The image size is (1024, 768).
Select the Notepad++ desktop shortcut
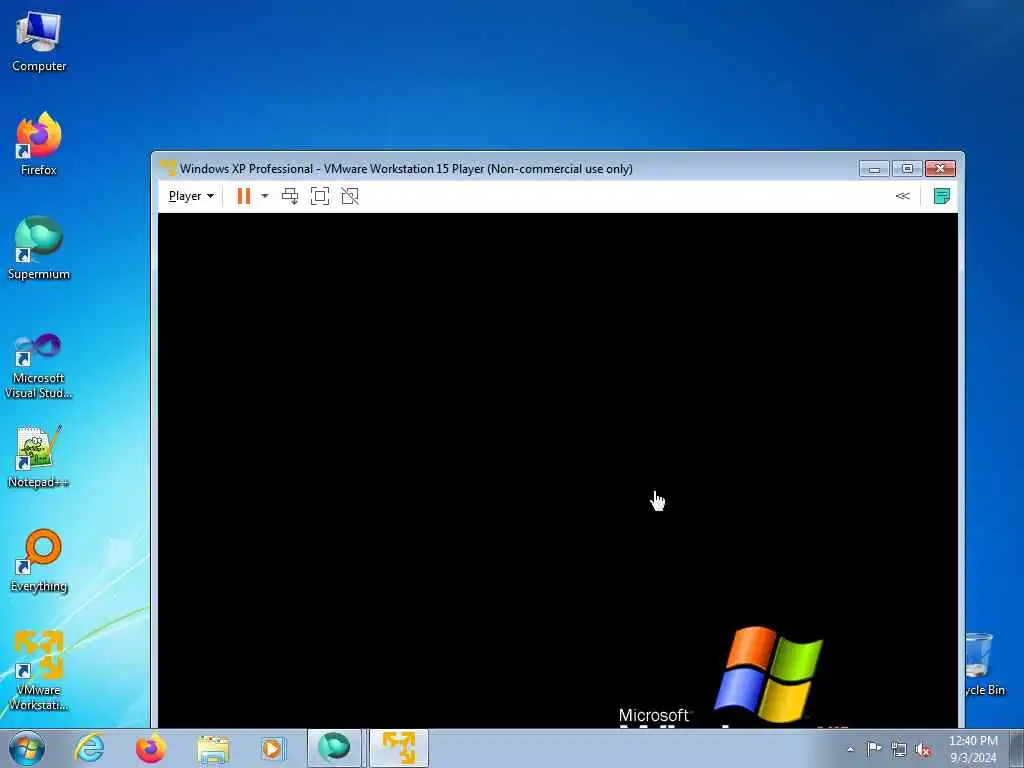pyautogui.click(x=39, y=456)
